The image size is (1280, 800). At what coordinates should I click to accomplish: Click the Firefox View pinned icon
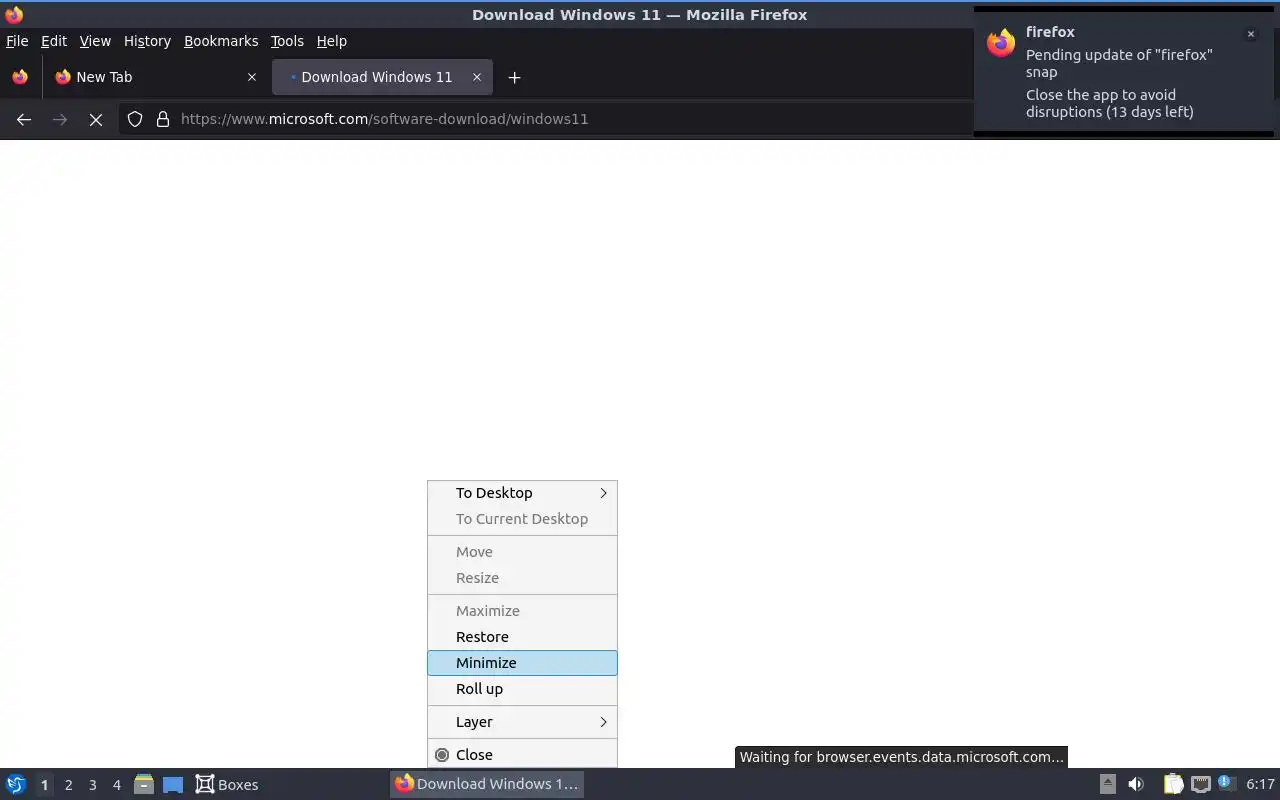pyautogui.click(x=20, y=77)
